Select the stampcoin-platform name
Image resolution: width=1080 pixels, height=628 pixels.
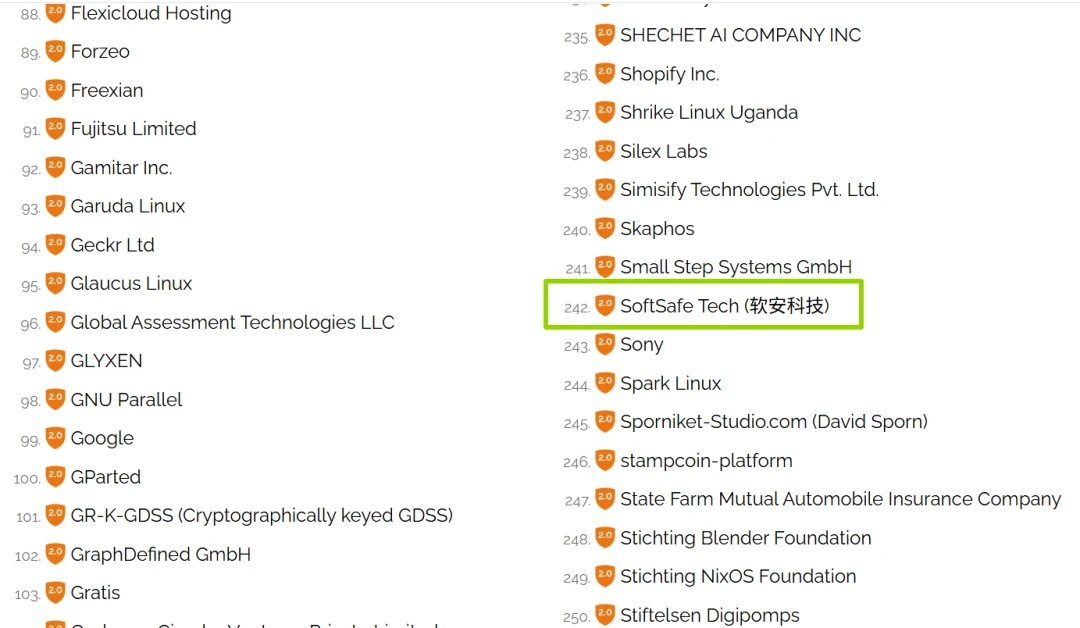click(x=706, y=461)
